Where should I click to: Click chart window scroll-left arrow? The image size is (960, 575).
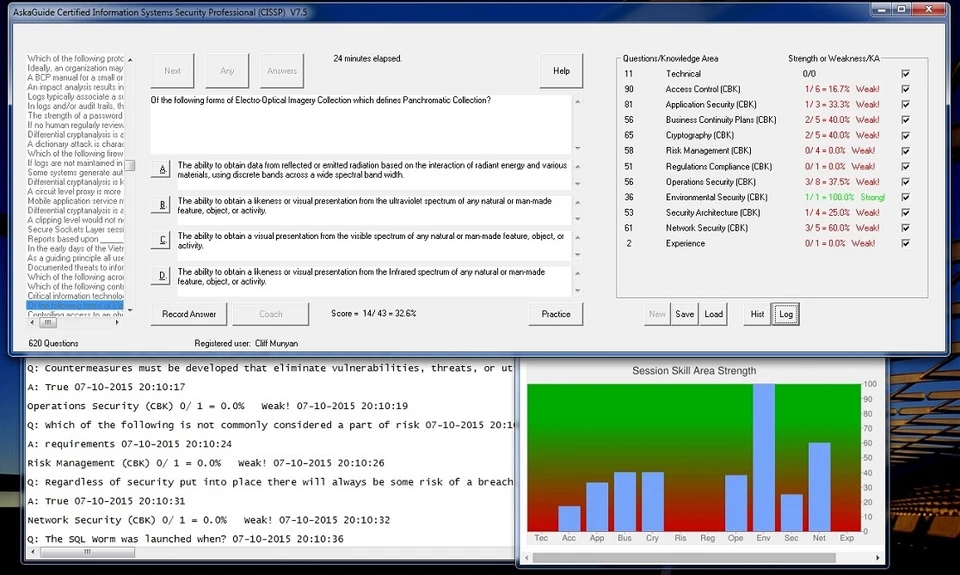(527, 558)
